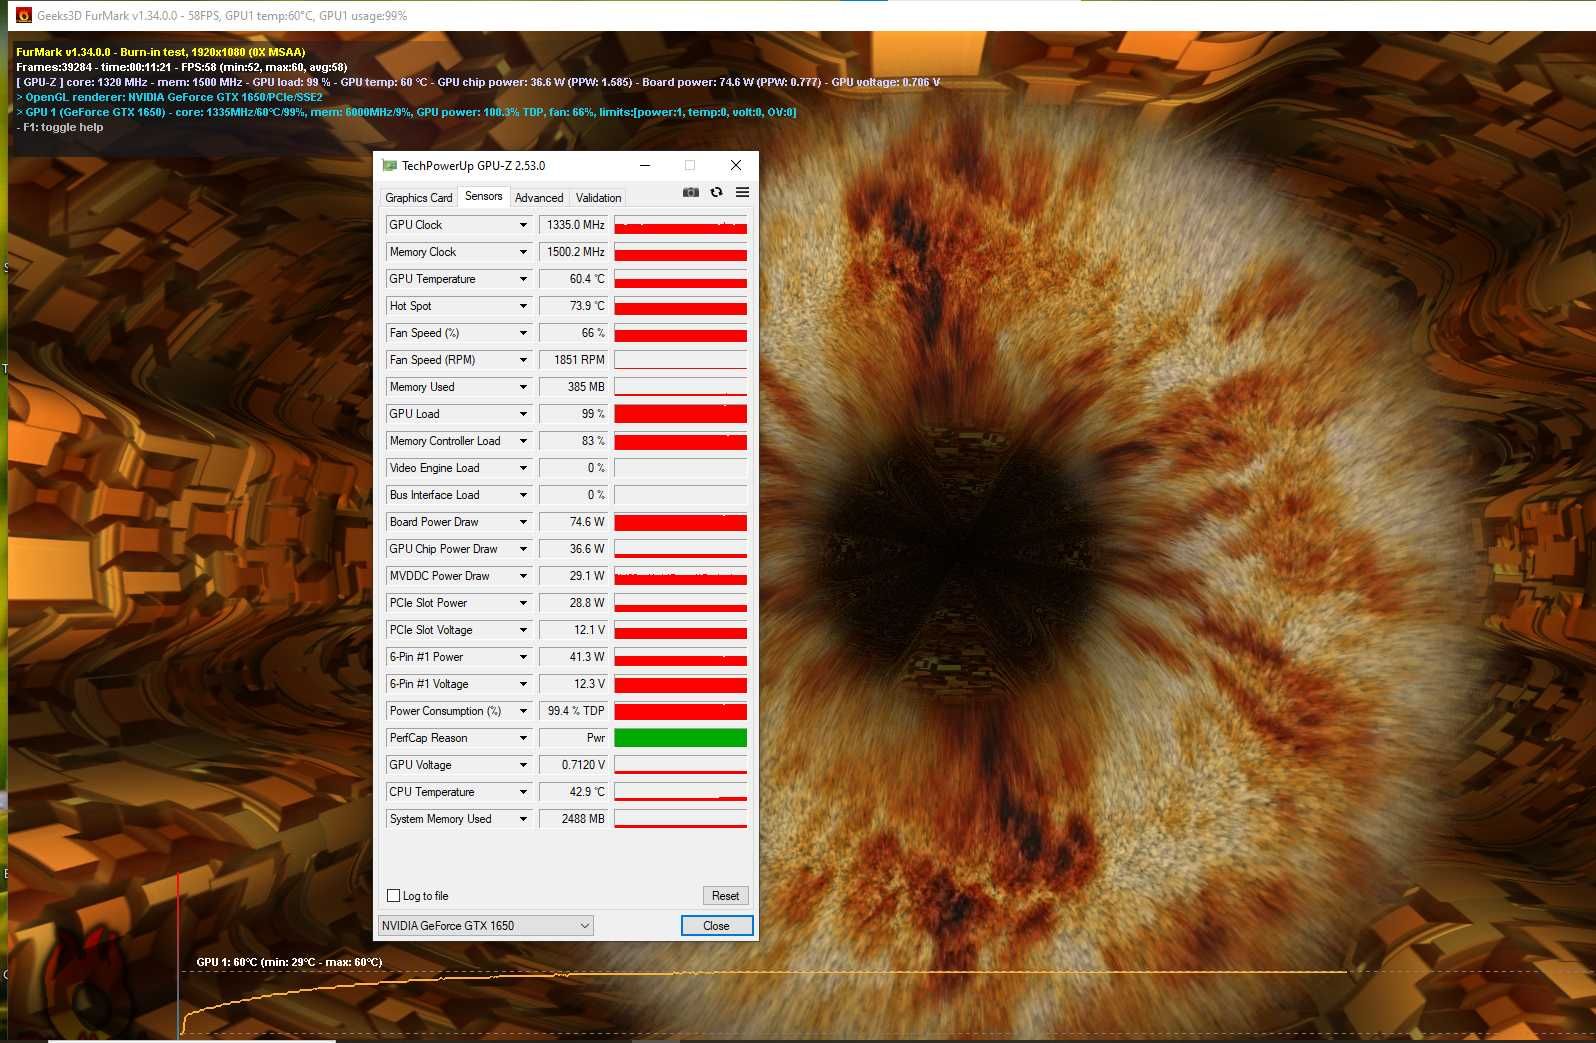
Task: Expand the PerfCap Reason dropdown
Action: coord(523,738)
